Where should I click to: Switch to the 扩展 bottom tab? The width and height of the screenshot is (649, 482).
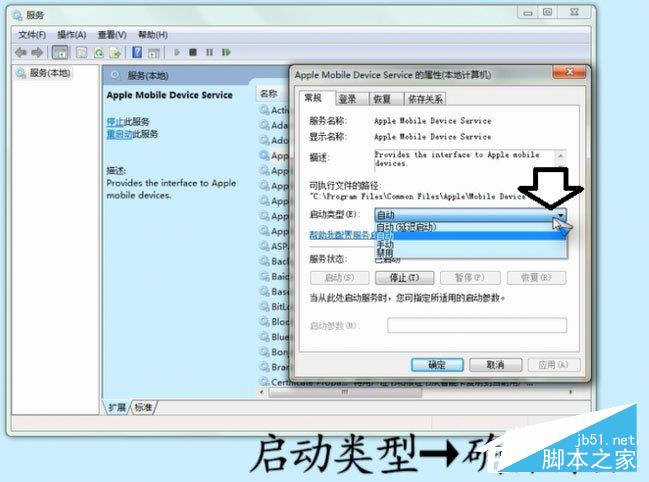117,407
